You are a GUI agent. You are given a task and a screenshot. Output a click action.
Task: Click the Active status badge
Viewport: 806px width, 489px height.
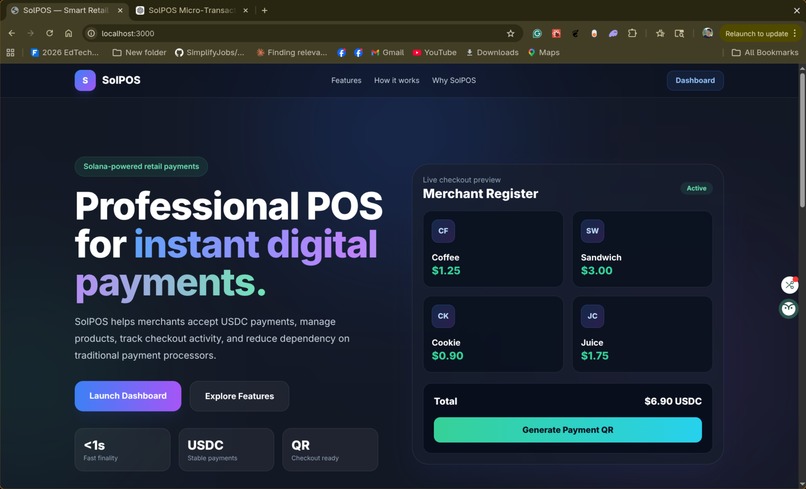pyautogui.click(x=697, y=188)
